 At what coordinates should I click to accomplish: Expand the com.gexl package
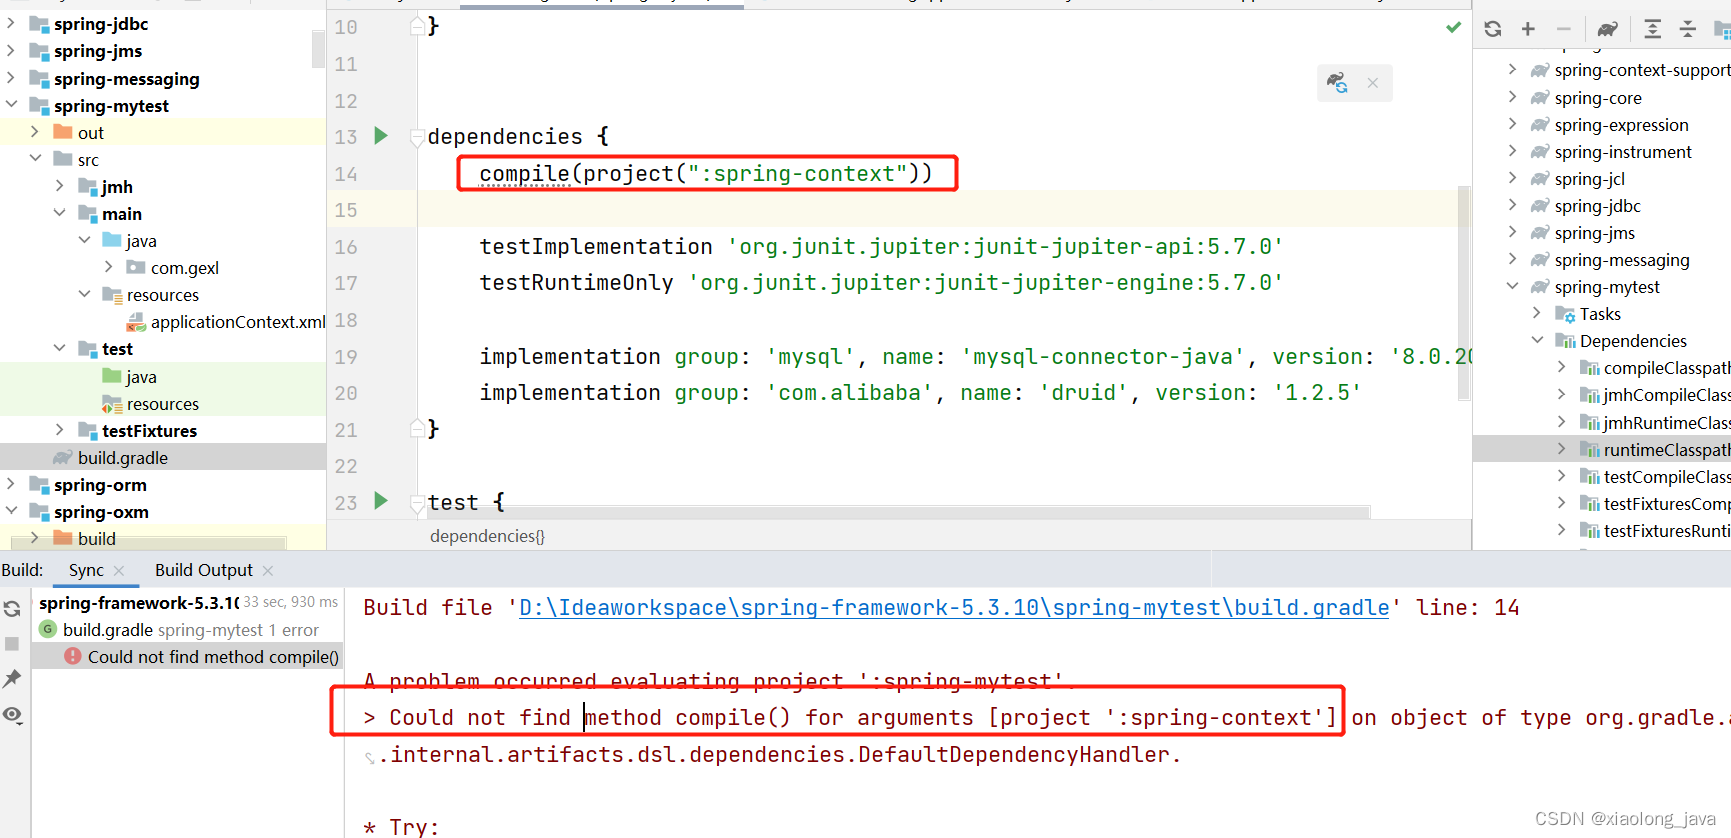(x=109, y=266)
